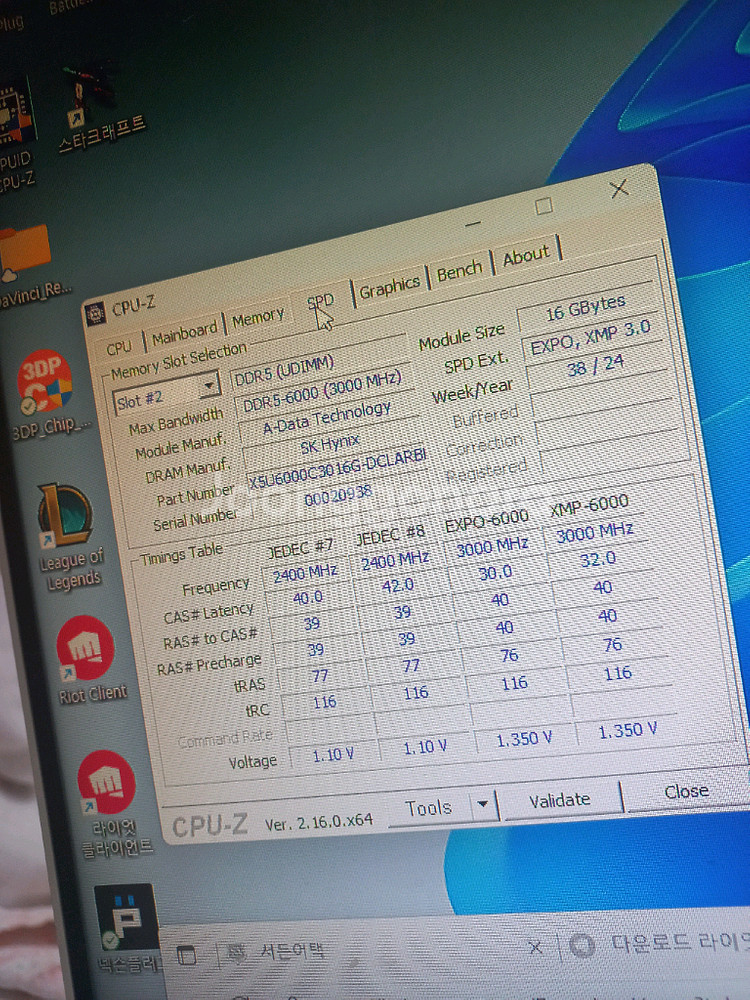
Task: Click the Validate button
Action: [560, 800]
